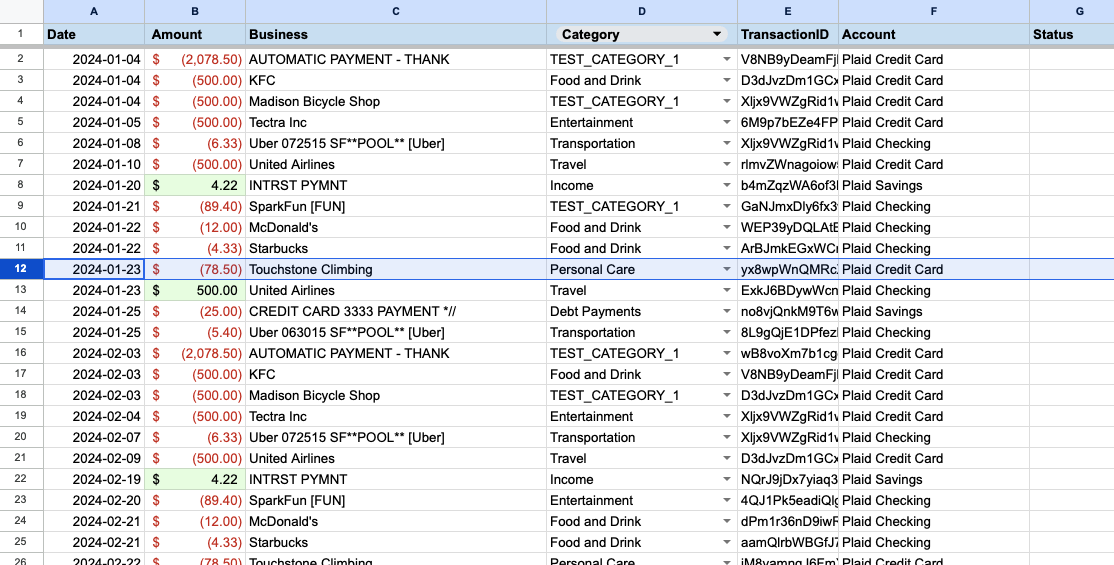Select row 12 via its row number
The height and width of the screenshot is (565, 1114).
click(21, 269)
